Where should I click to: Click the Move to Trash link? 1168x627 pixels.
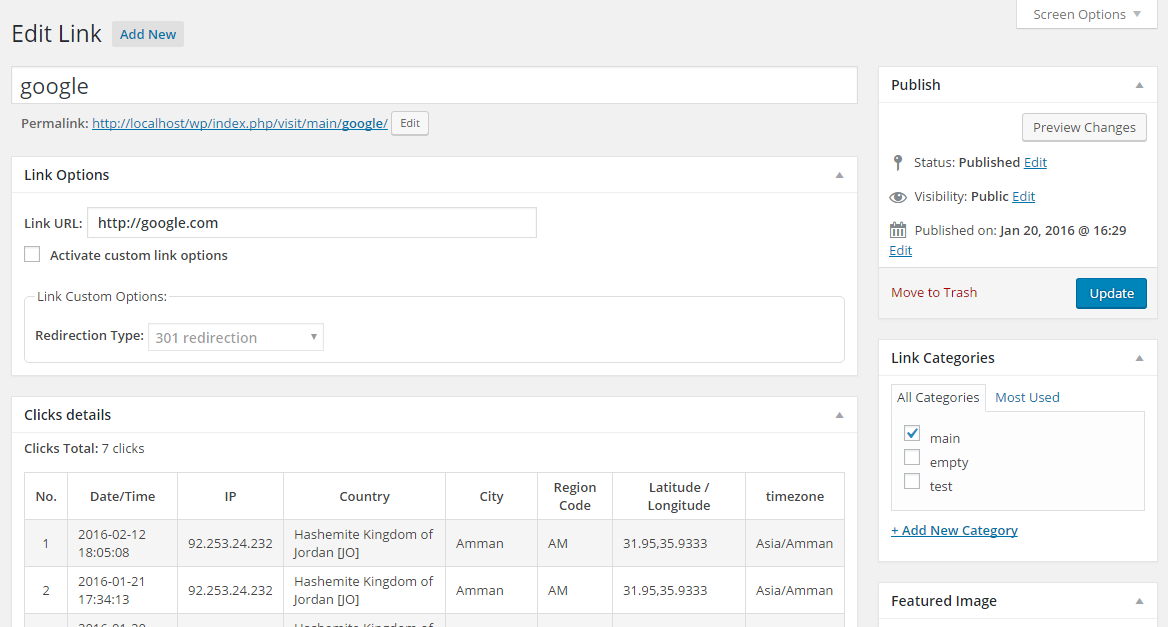point(934,293)
